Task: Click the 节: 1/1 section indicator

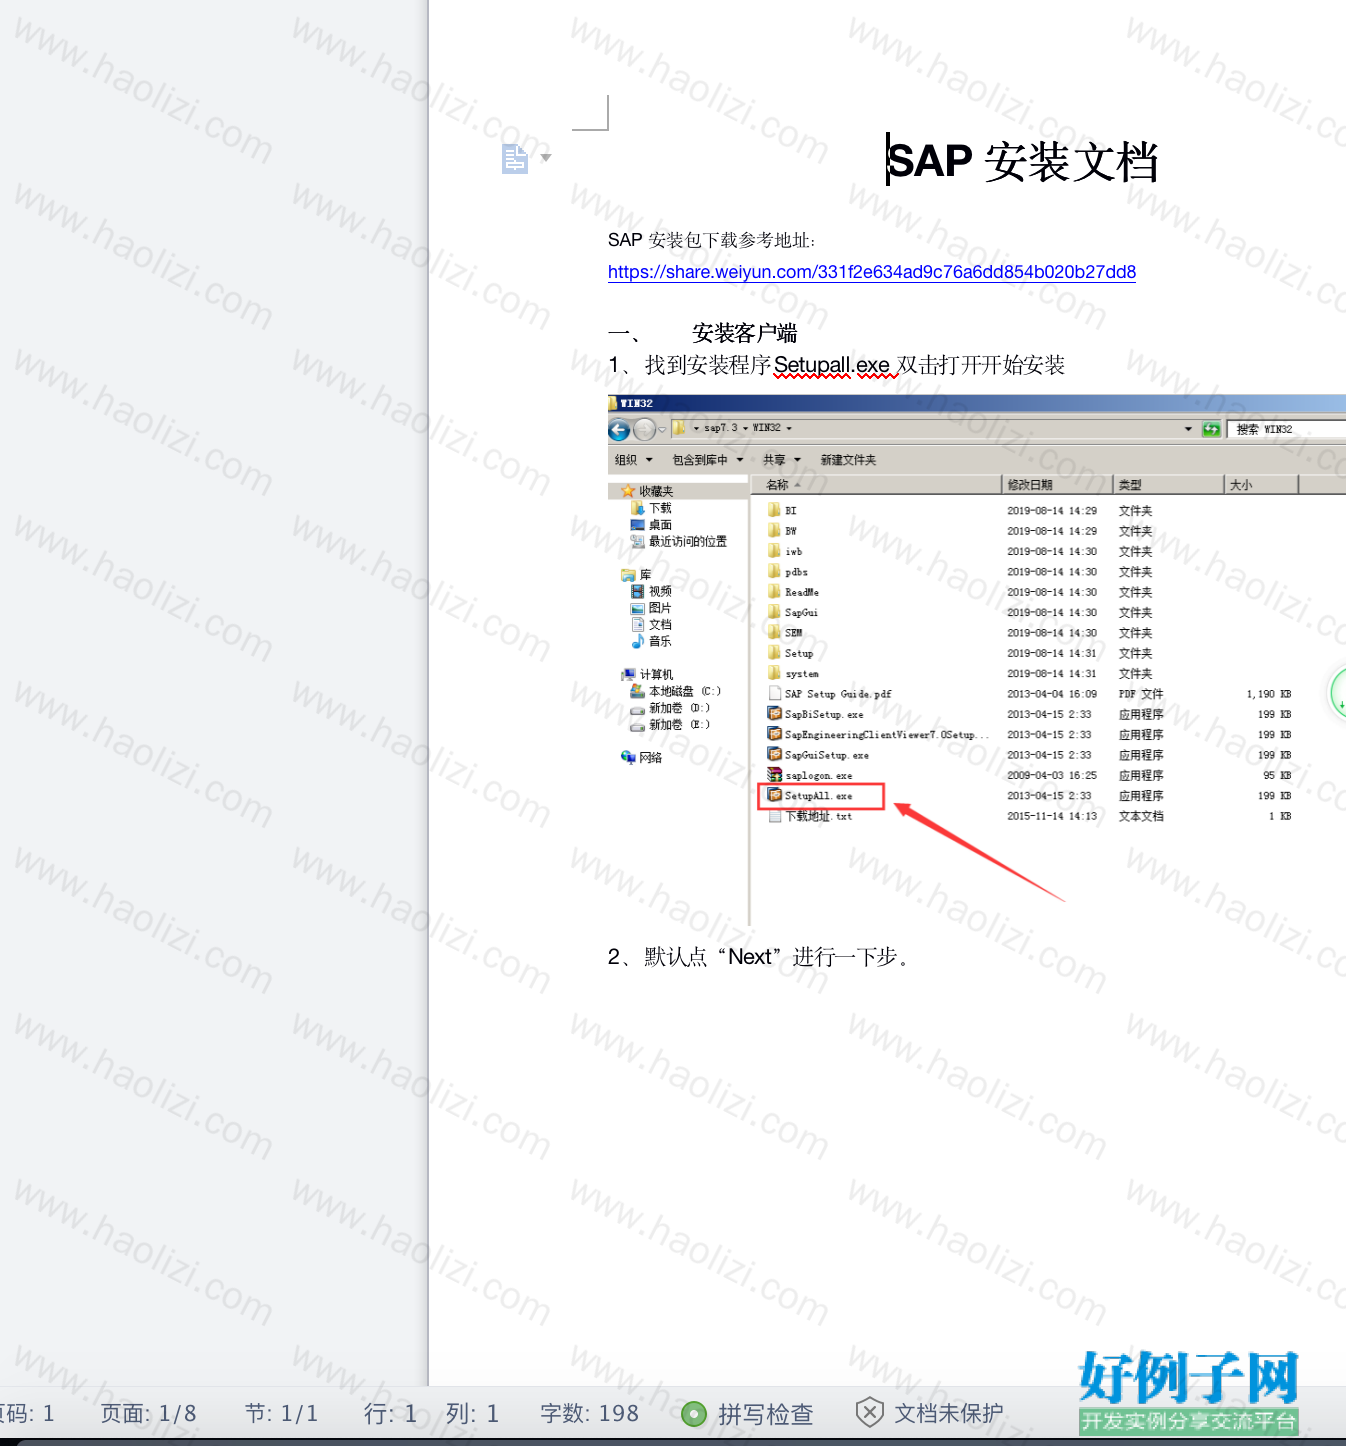Action: (281, 1413)
